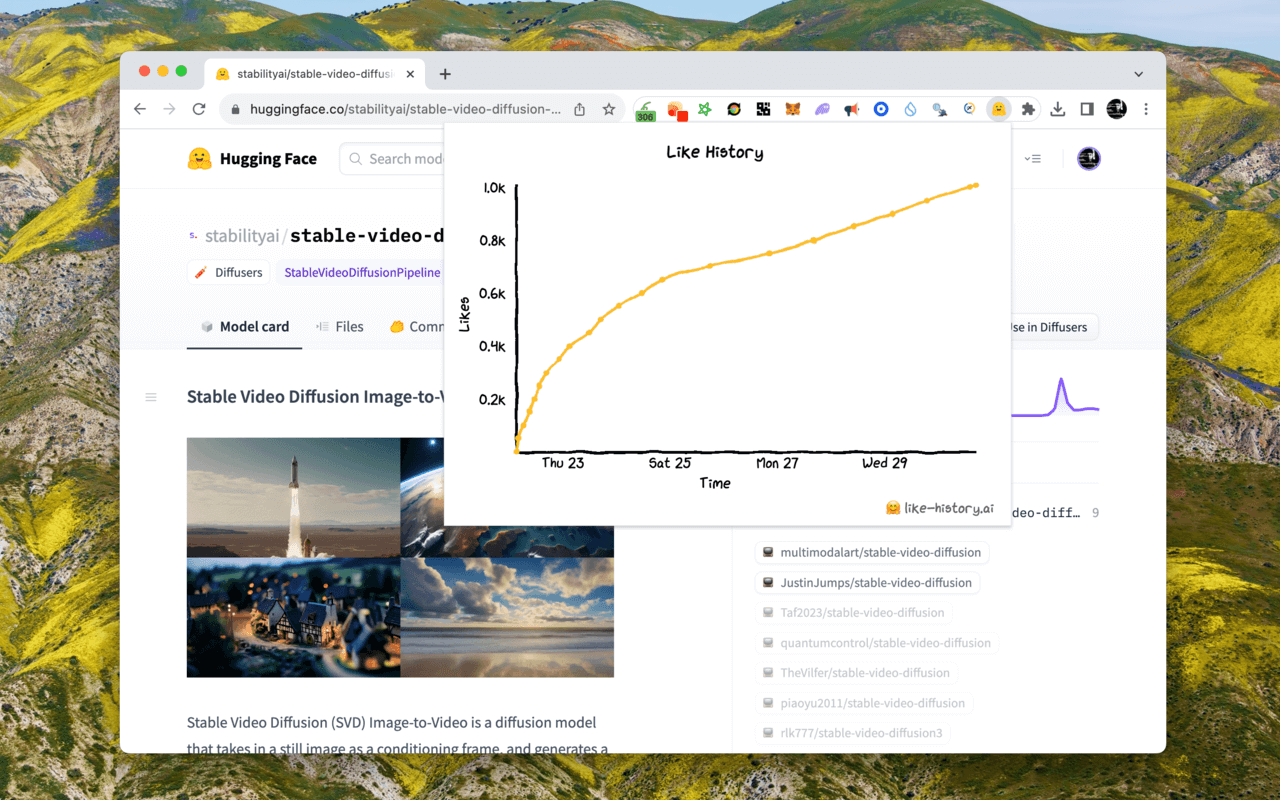This screenshot has width=1280, height=800.
Task: Expand the tab search chevron
Action: click(1138, 74)
